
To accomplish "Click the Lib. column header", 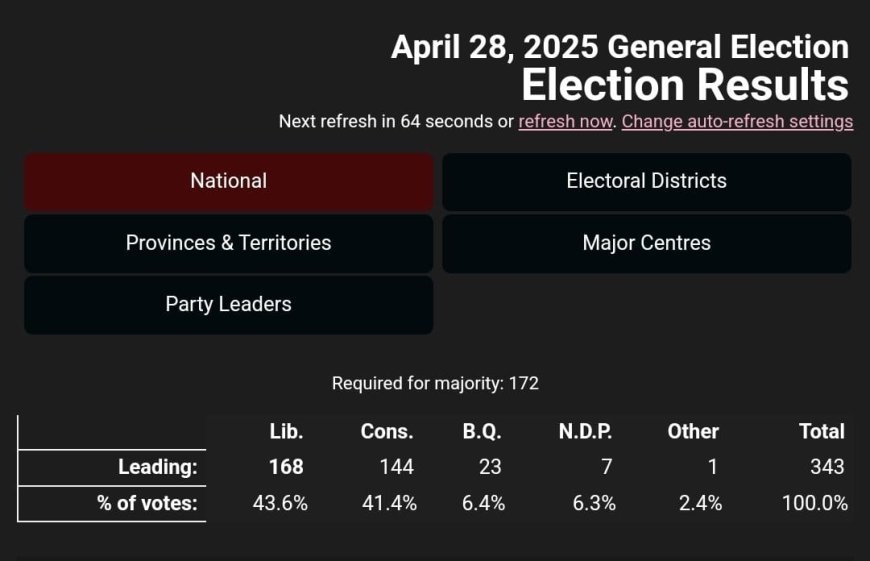I will [286, 431].
